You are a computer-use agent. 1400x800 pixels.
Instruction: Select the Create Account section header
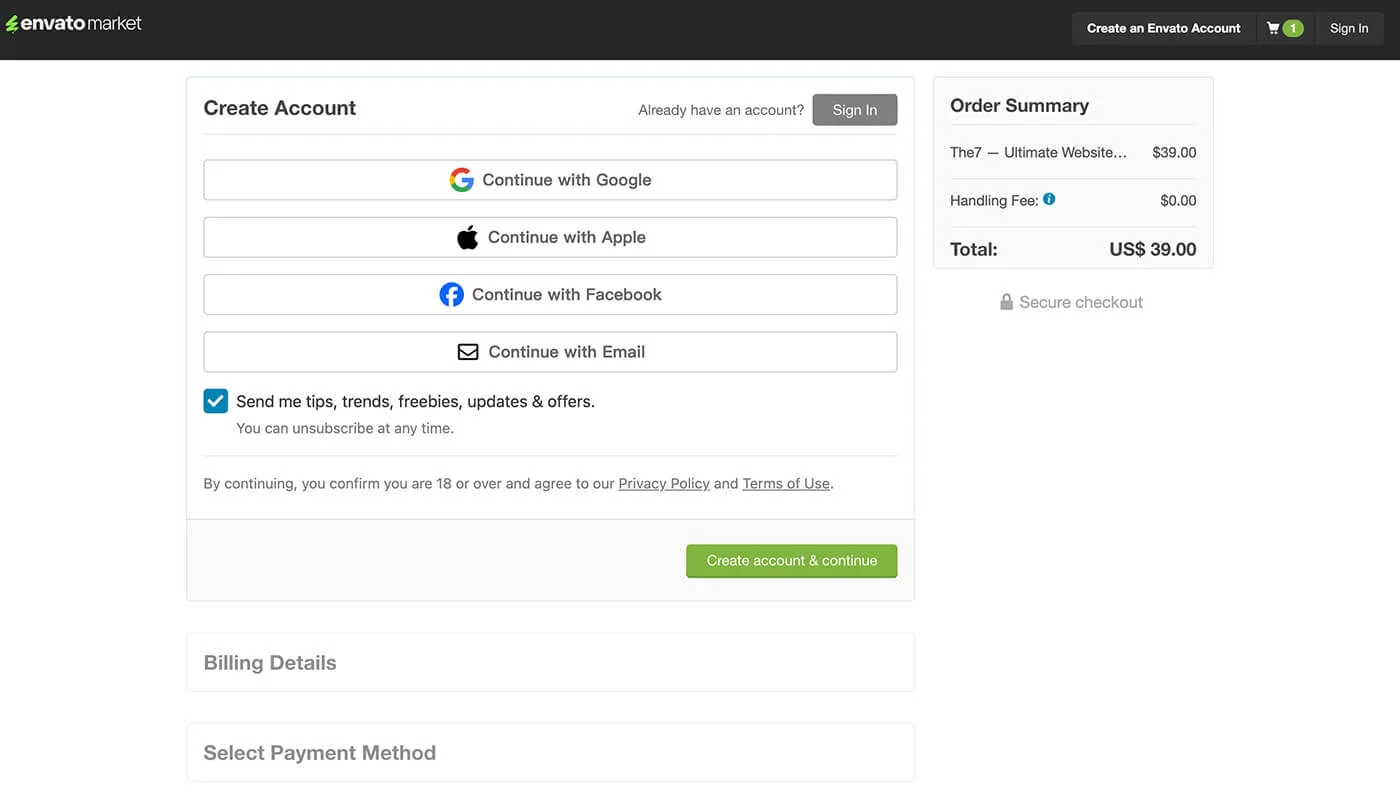click(x=279, y=107)
